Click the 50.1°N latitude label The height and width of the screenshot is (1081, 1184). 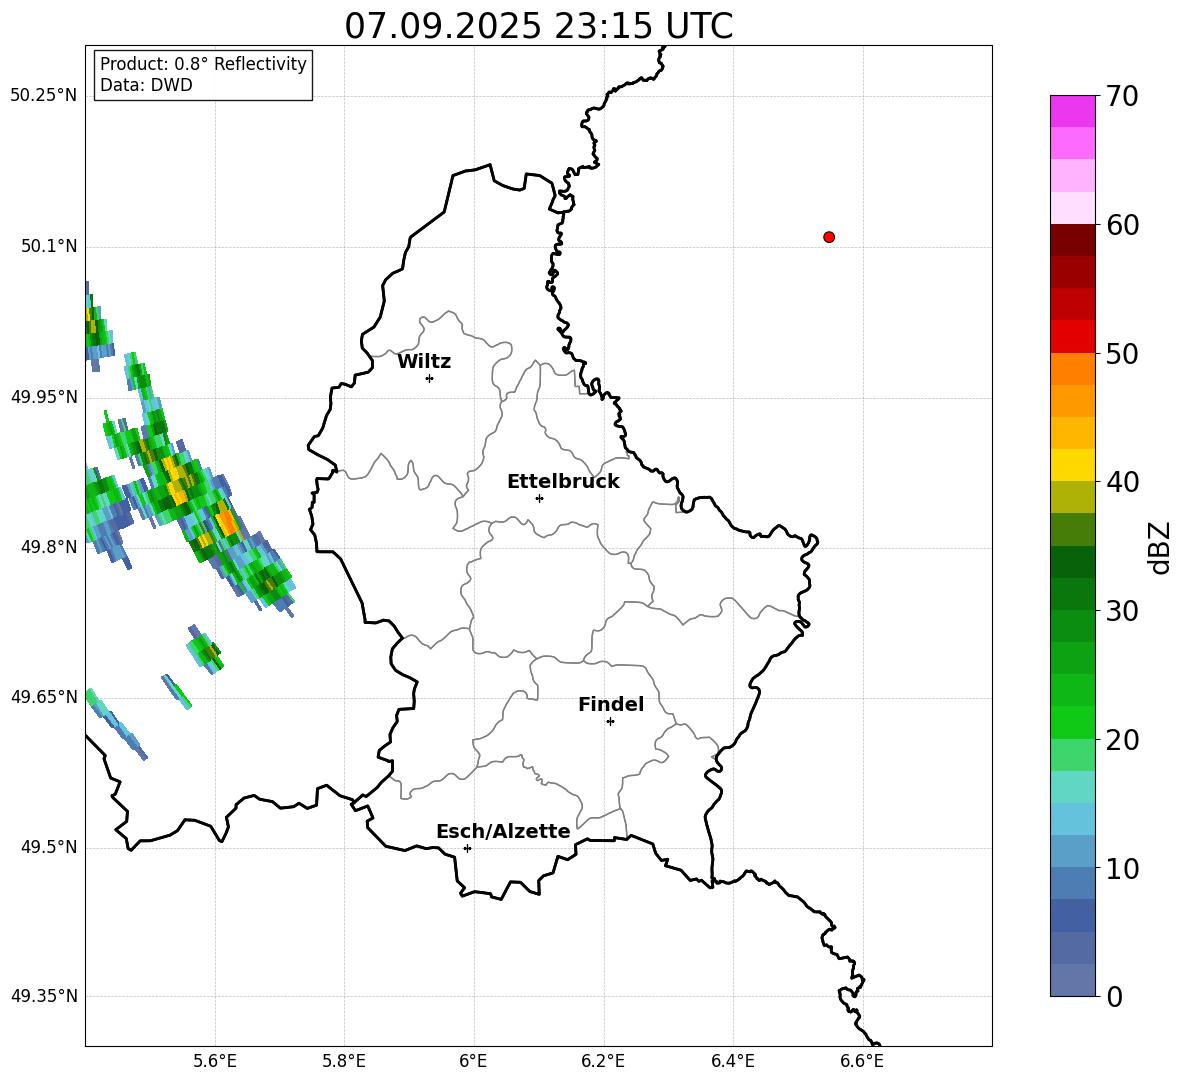tap(49, 246)
